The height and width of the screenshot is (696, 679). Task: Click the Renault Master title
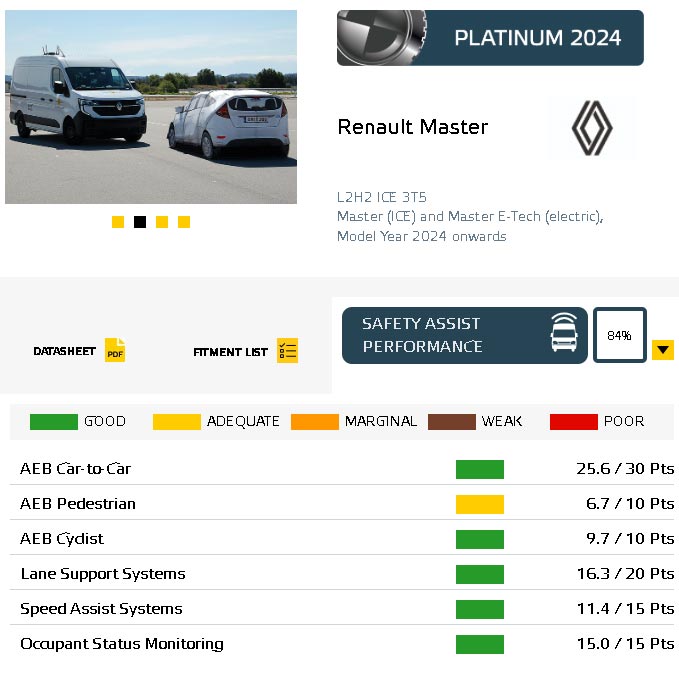pyautogui.click(x=413, y=127)
